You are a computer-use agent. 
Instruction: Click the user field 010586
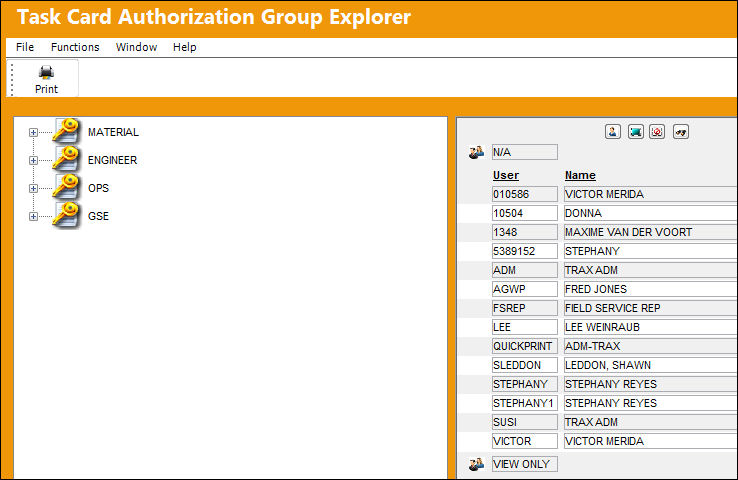(525, 194)
